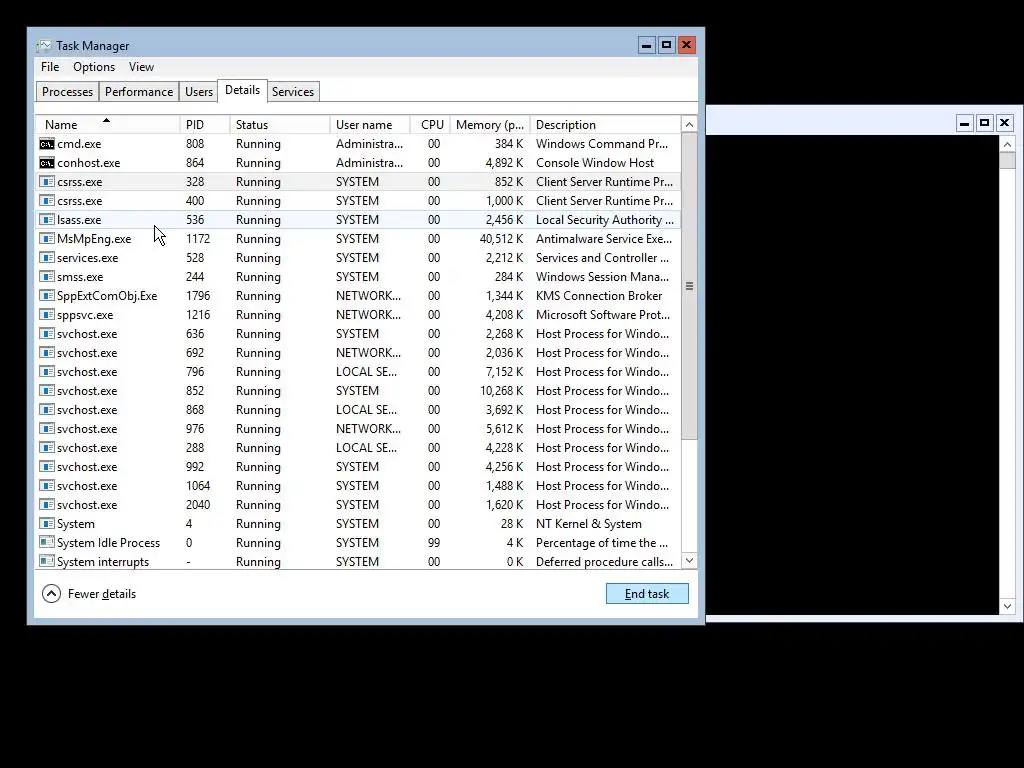Viewport: 1024px width, 768px height.
Task: Sort by the PID column header
Action: [x=205, y=124]
